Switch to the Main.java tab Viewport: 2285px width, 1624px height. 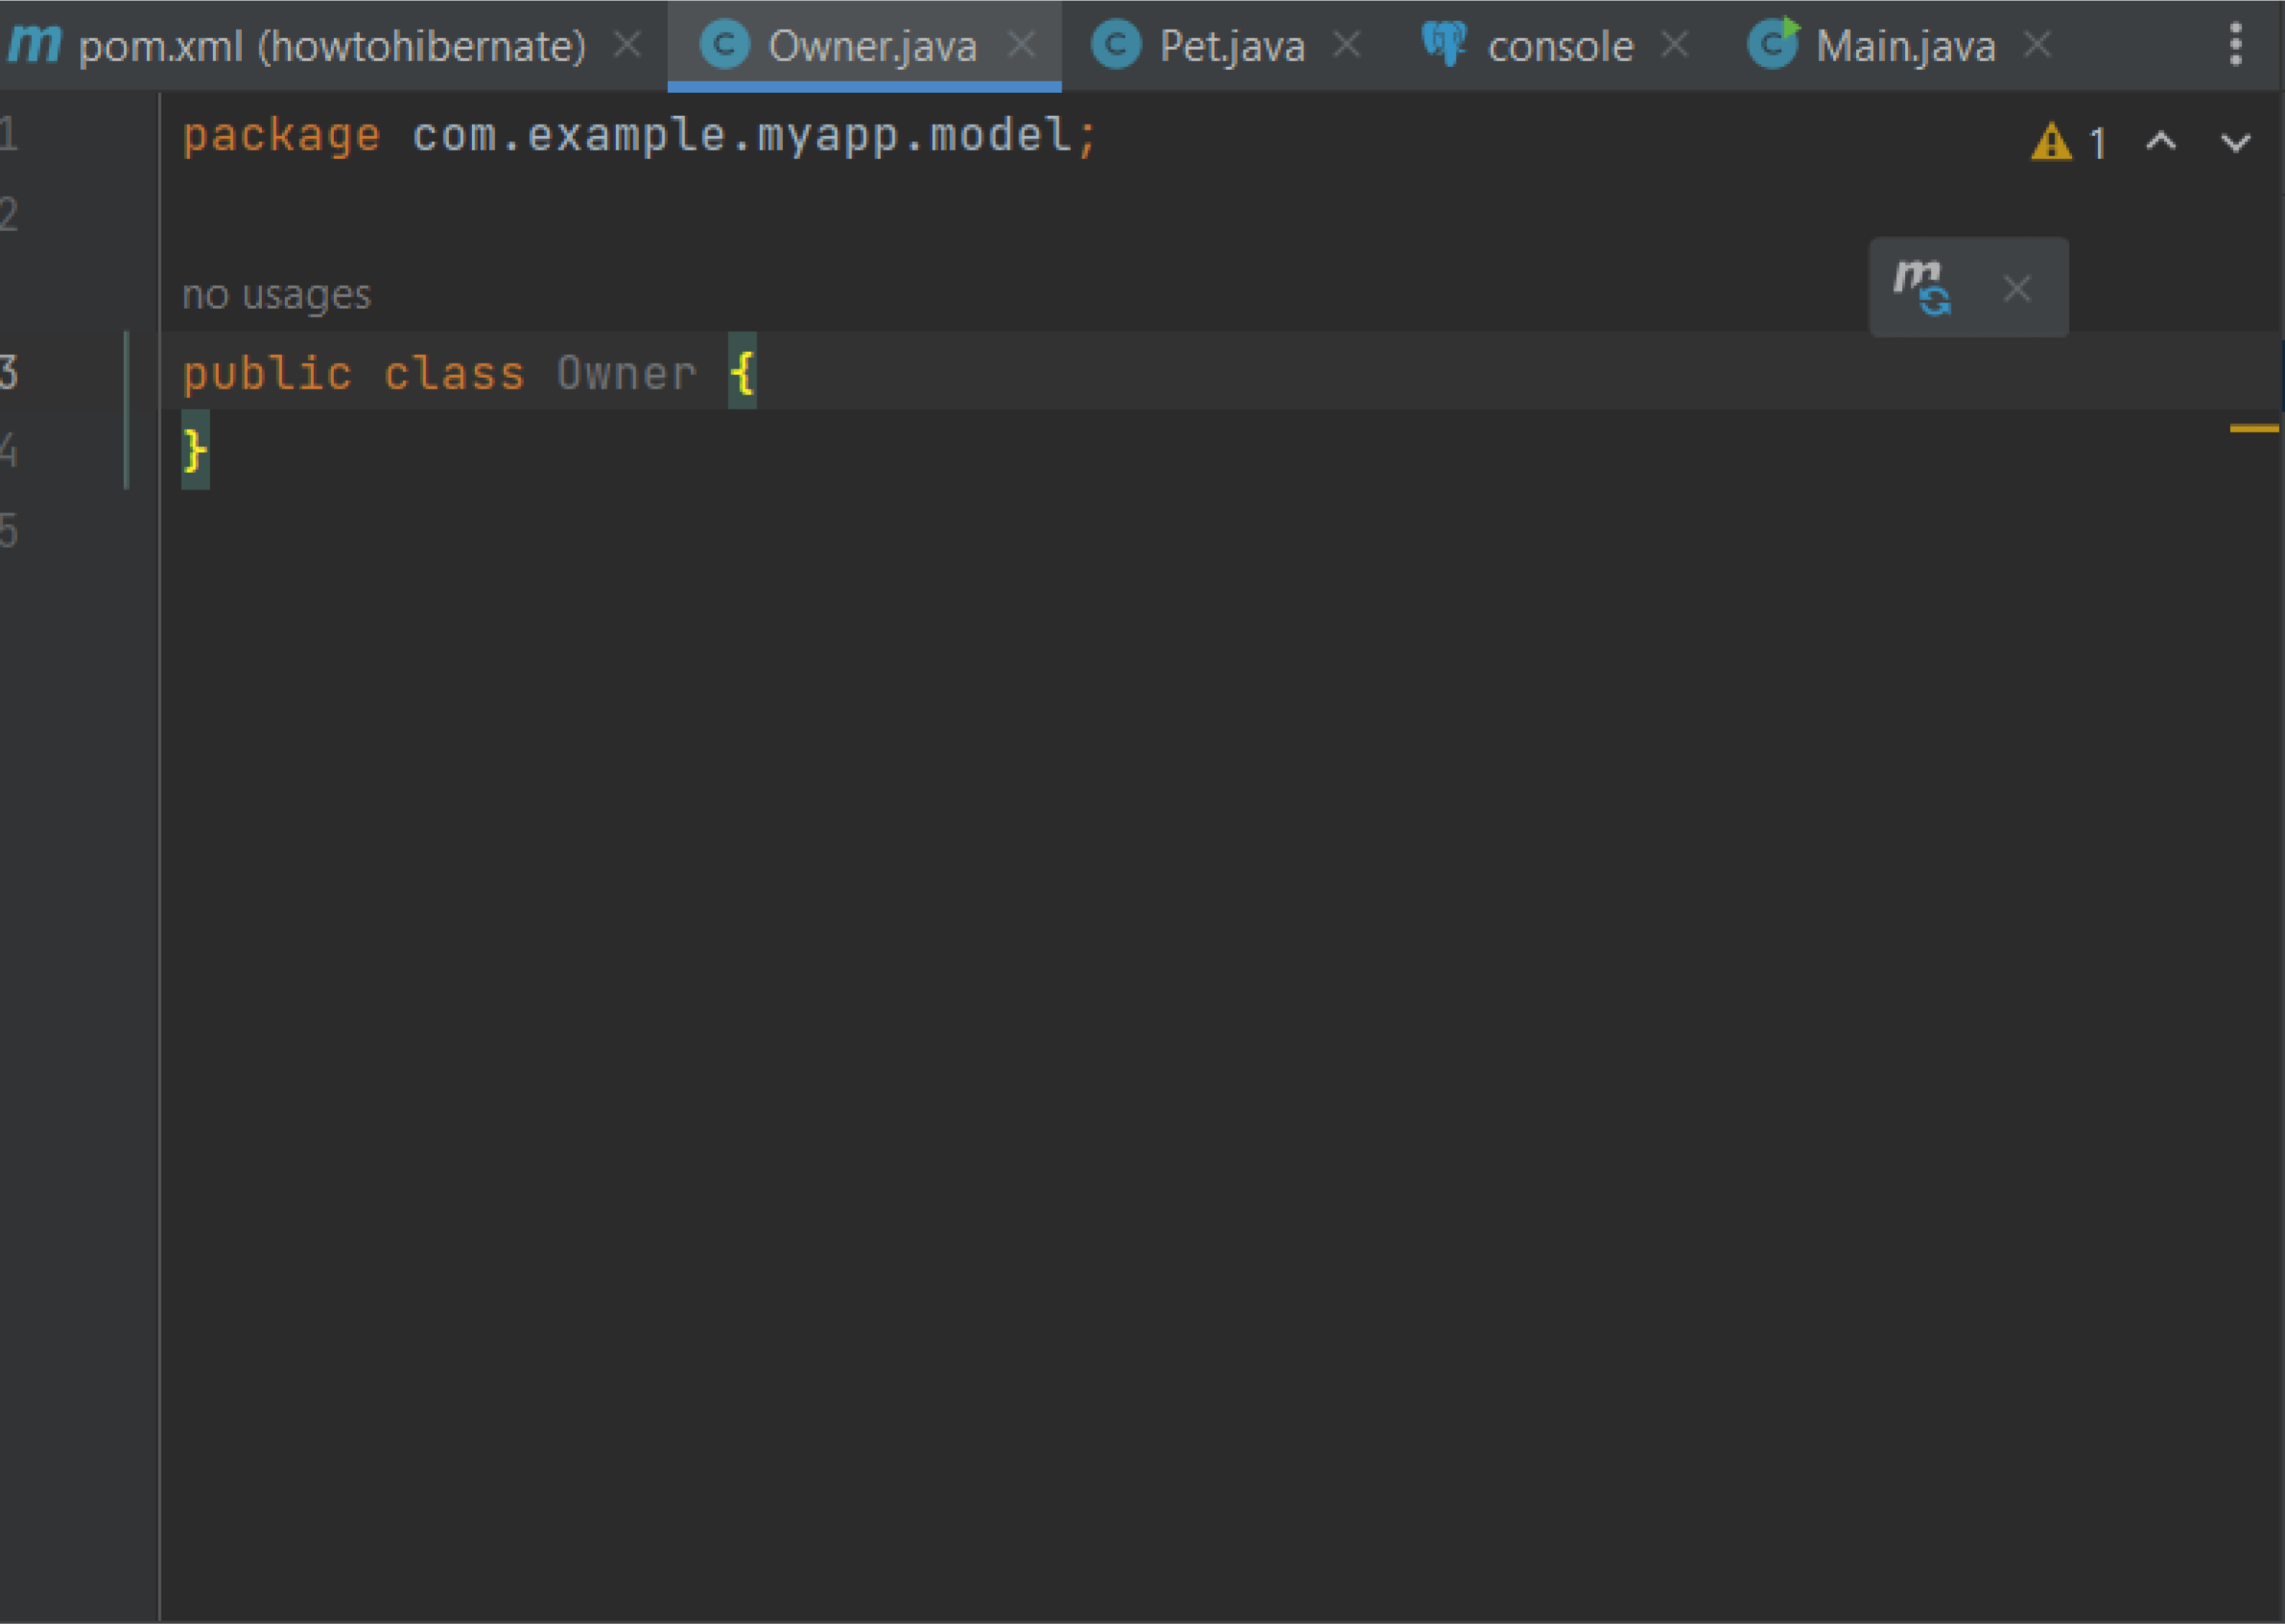pyautogui.click(x=1904, y=46)
